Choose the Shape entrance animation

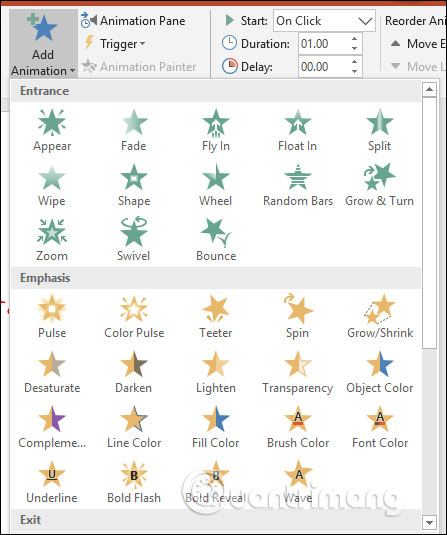point(134,185)
